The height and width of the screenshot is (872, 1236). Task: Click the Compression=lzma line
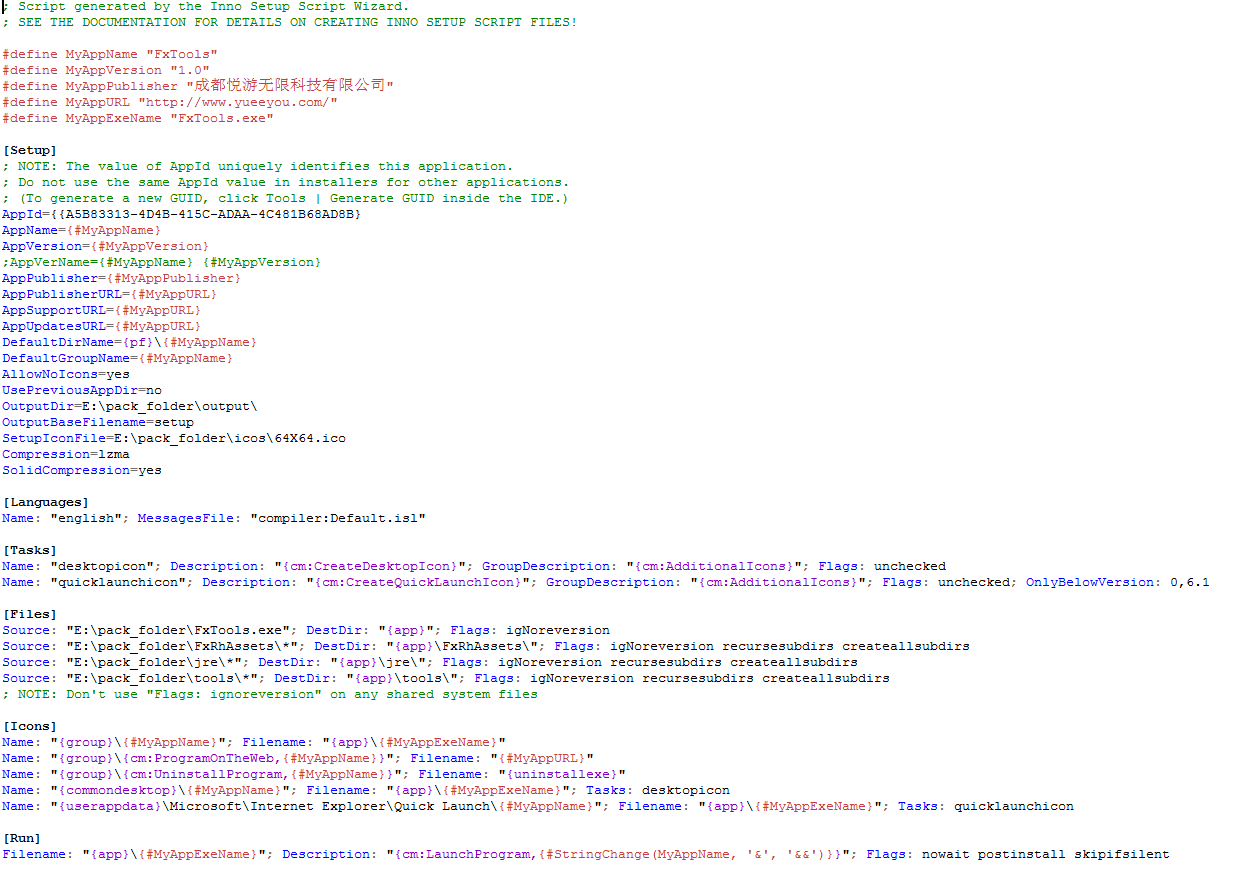66,454
